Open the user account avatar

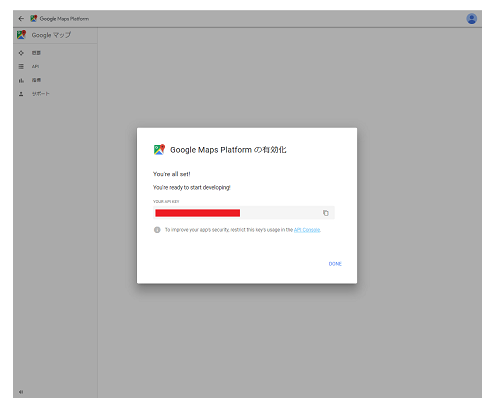[471, 19]
